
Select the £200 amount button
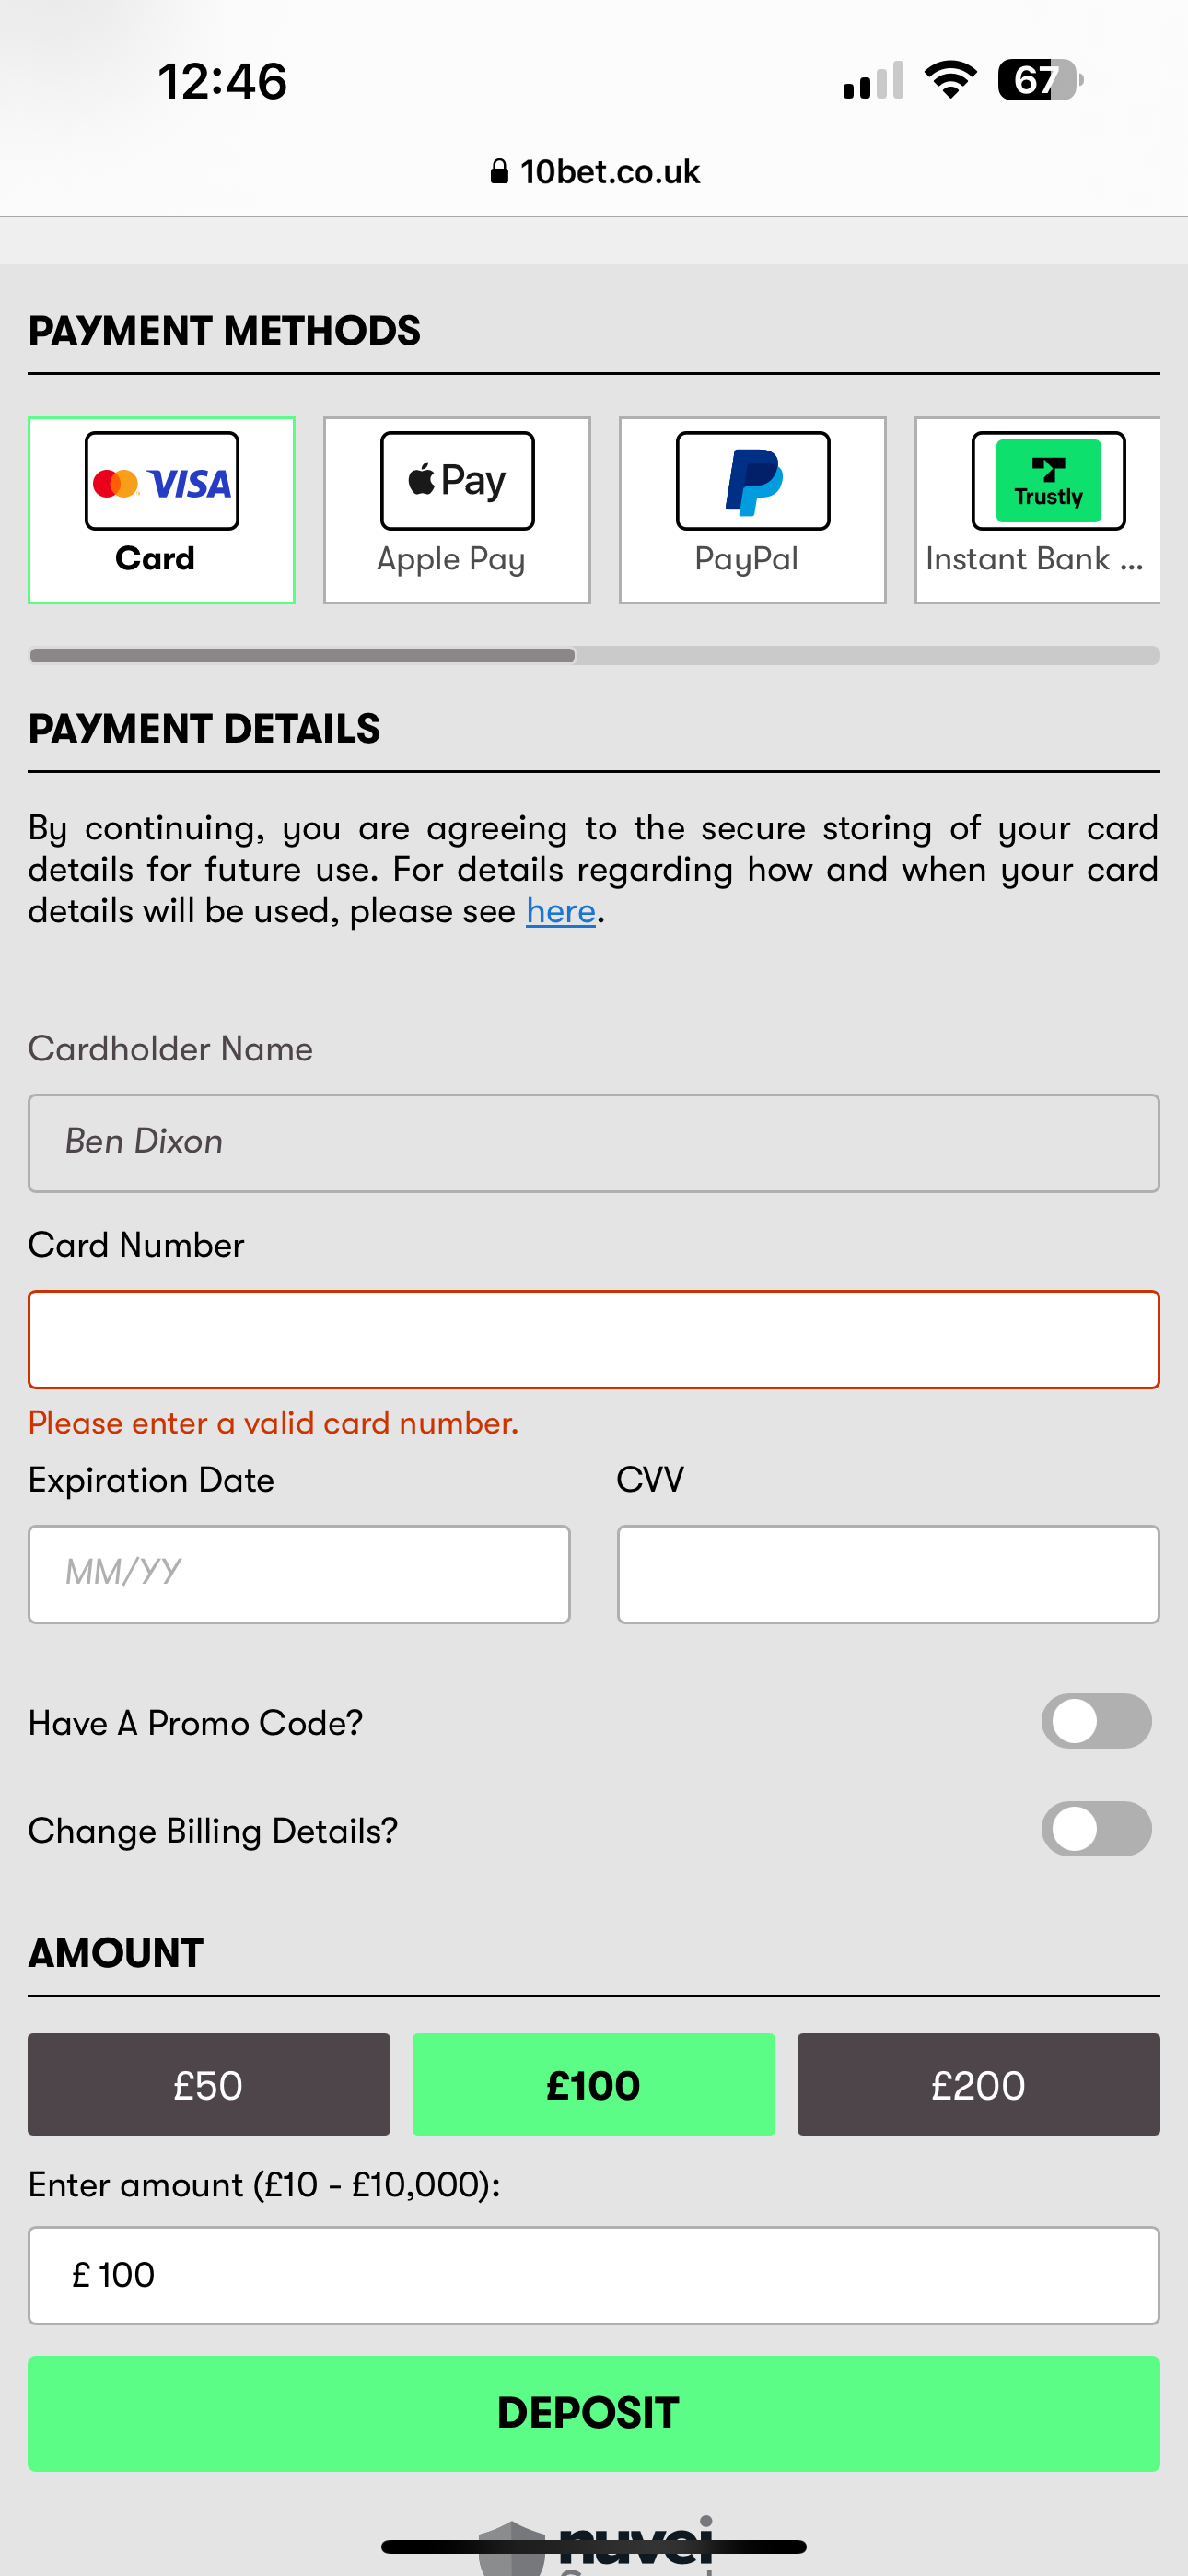978,2085
